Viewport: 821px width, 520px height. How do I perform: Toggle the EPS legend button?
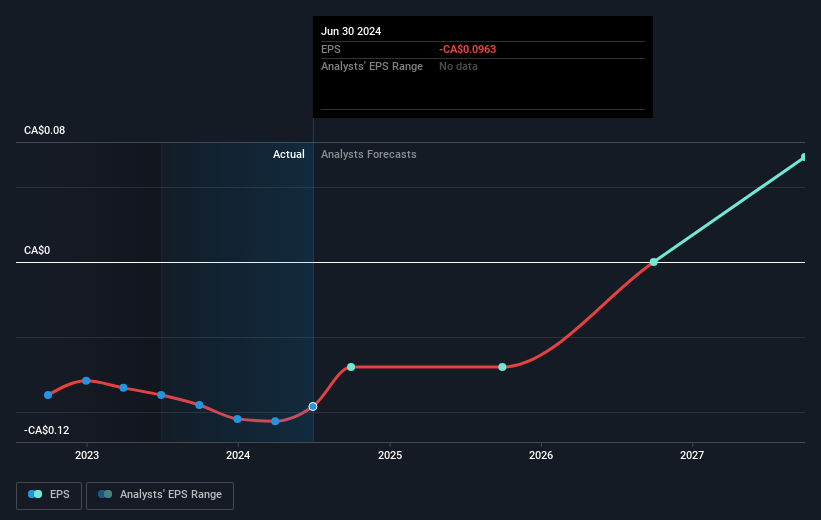click(x=49, y=495)
